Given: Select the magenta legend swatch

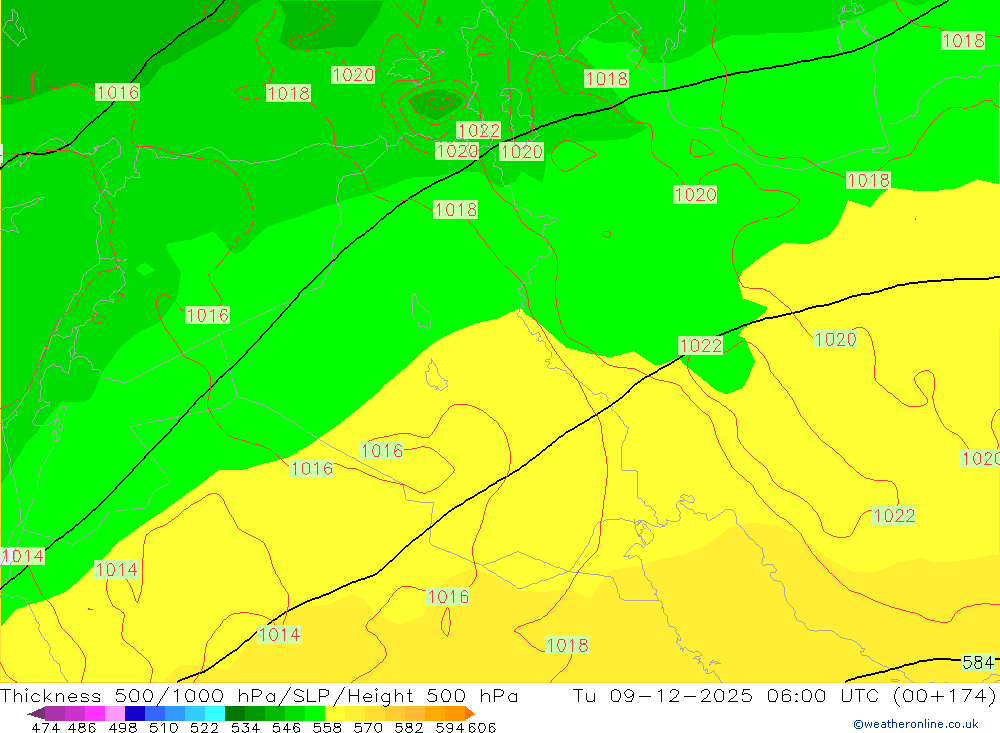Looking at the screenshot, I should (x=94, y=713).
